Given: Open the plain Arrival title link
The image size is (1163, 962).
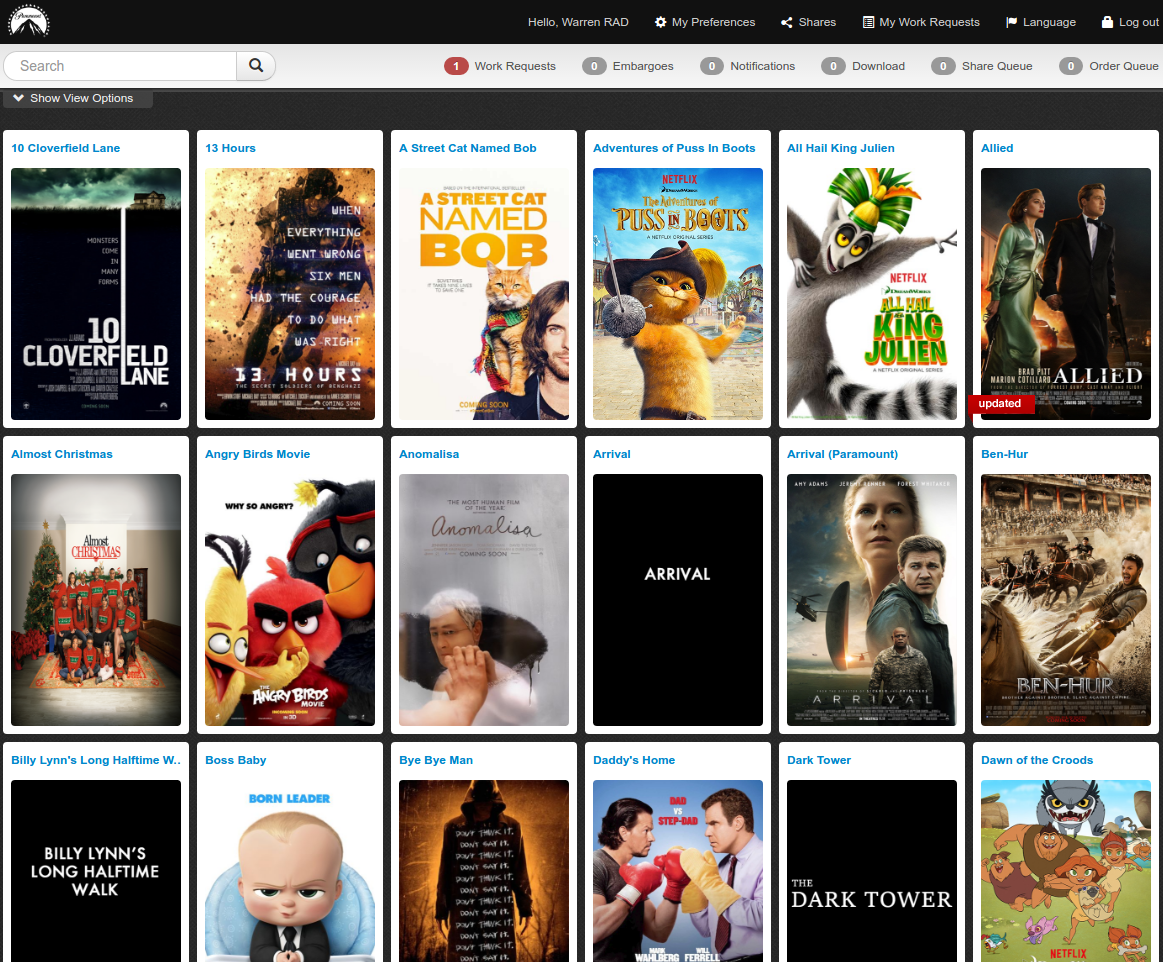Looking at the screenshot, I should click(612, 454).
